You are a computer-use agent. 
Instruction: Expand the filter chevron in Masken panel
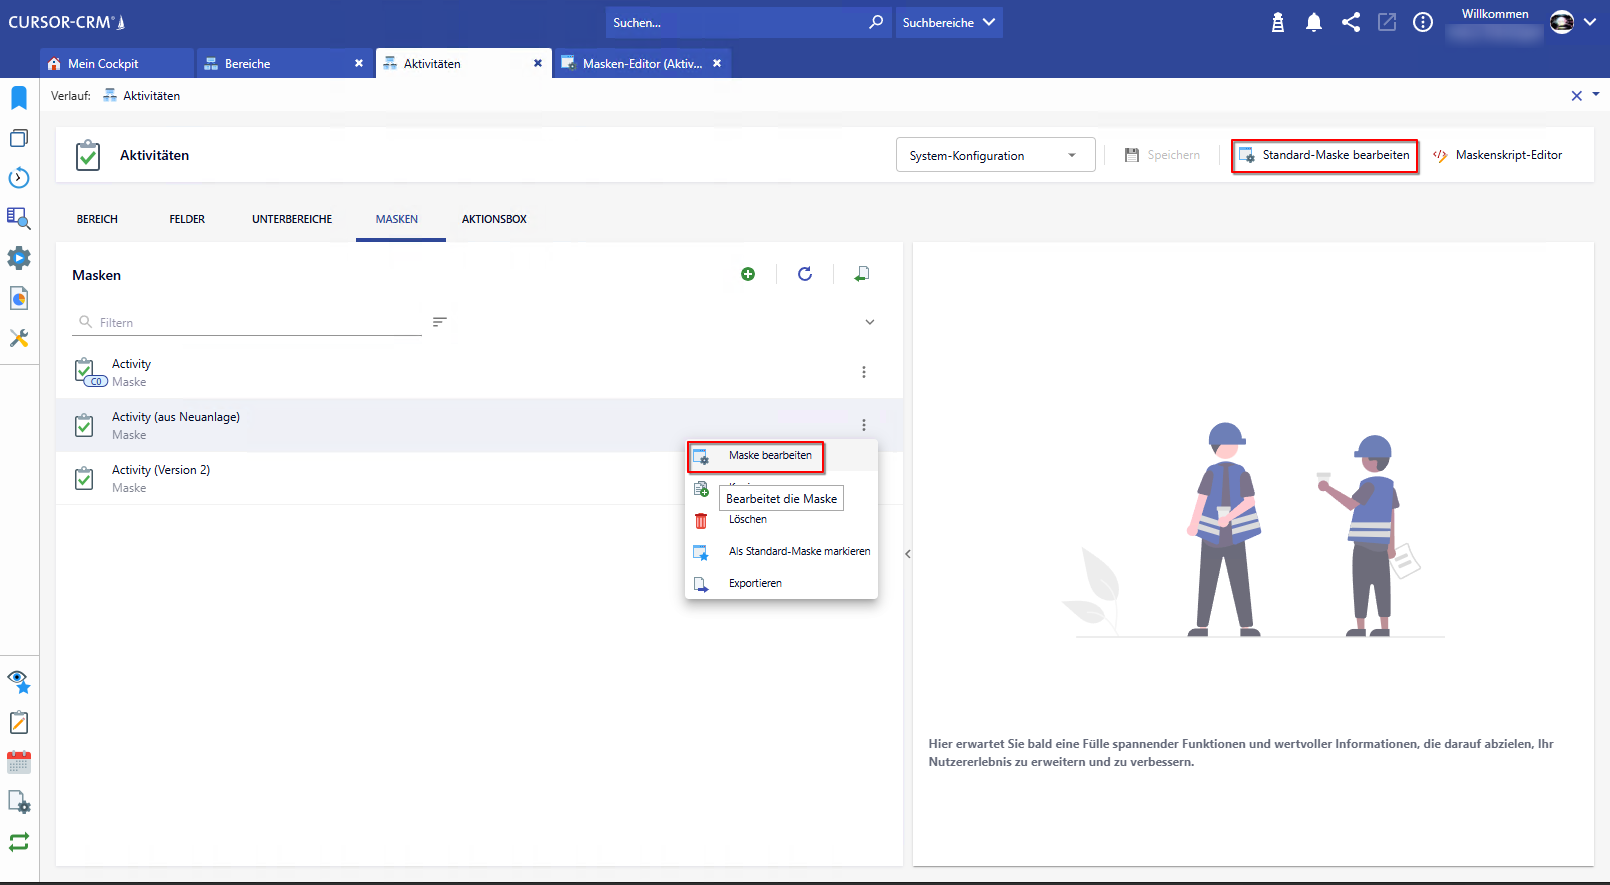coord(870,322)
